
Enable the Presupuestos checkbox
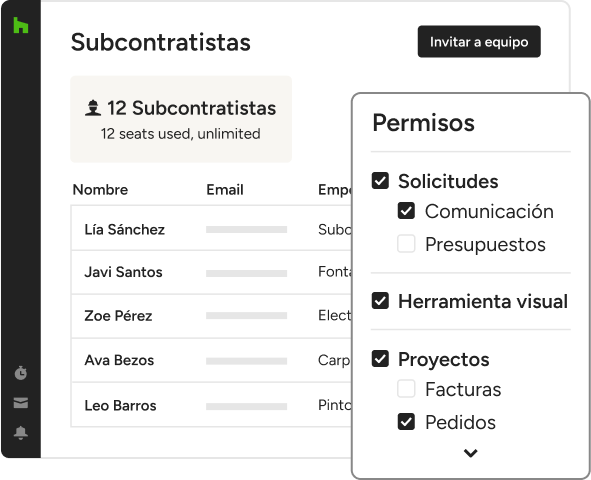pyautogui.click(x=406, y=244)
